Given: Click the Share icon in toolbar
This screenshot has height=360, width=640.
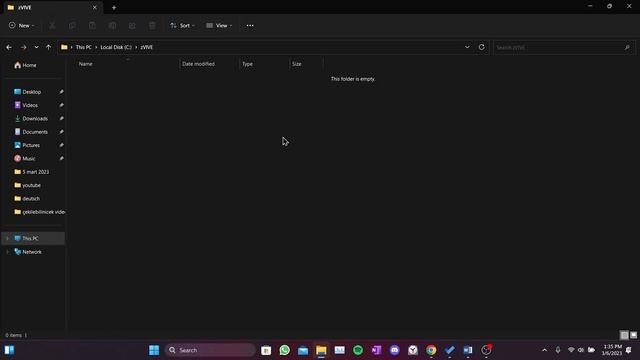Looking at the screenshot, I should (x=132, y=25).
